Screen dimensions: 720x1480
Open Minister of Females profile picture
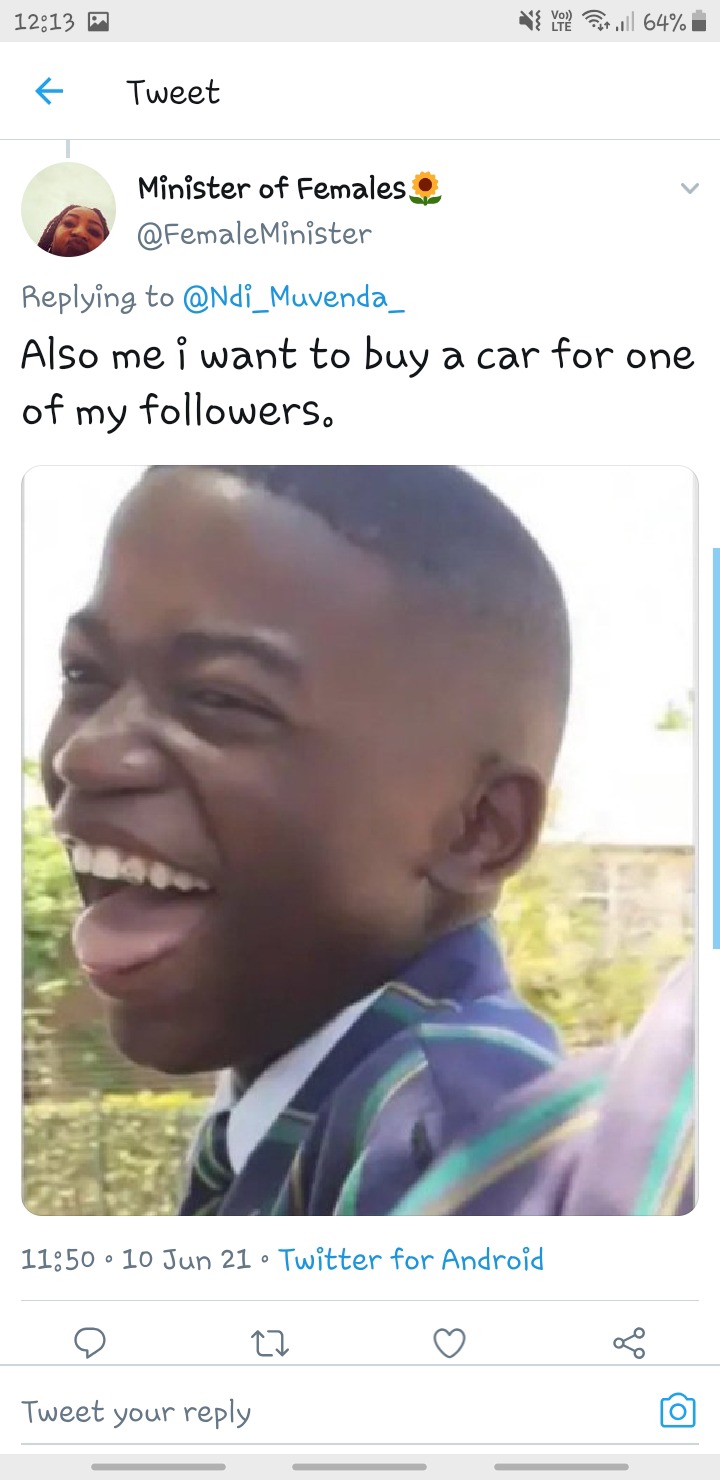(x=68, y=209)
